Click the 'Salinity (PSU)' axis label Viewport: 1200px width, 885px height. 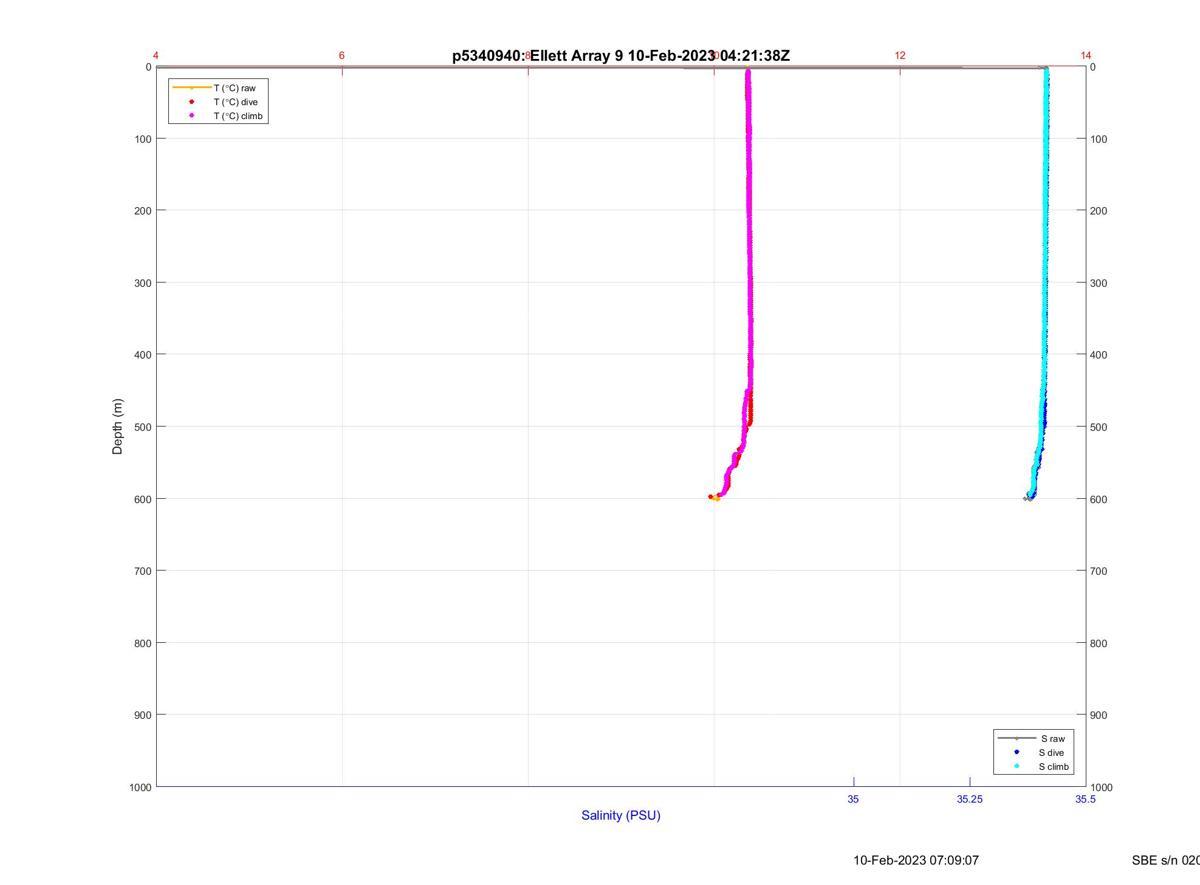(x=621, y=815)
